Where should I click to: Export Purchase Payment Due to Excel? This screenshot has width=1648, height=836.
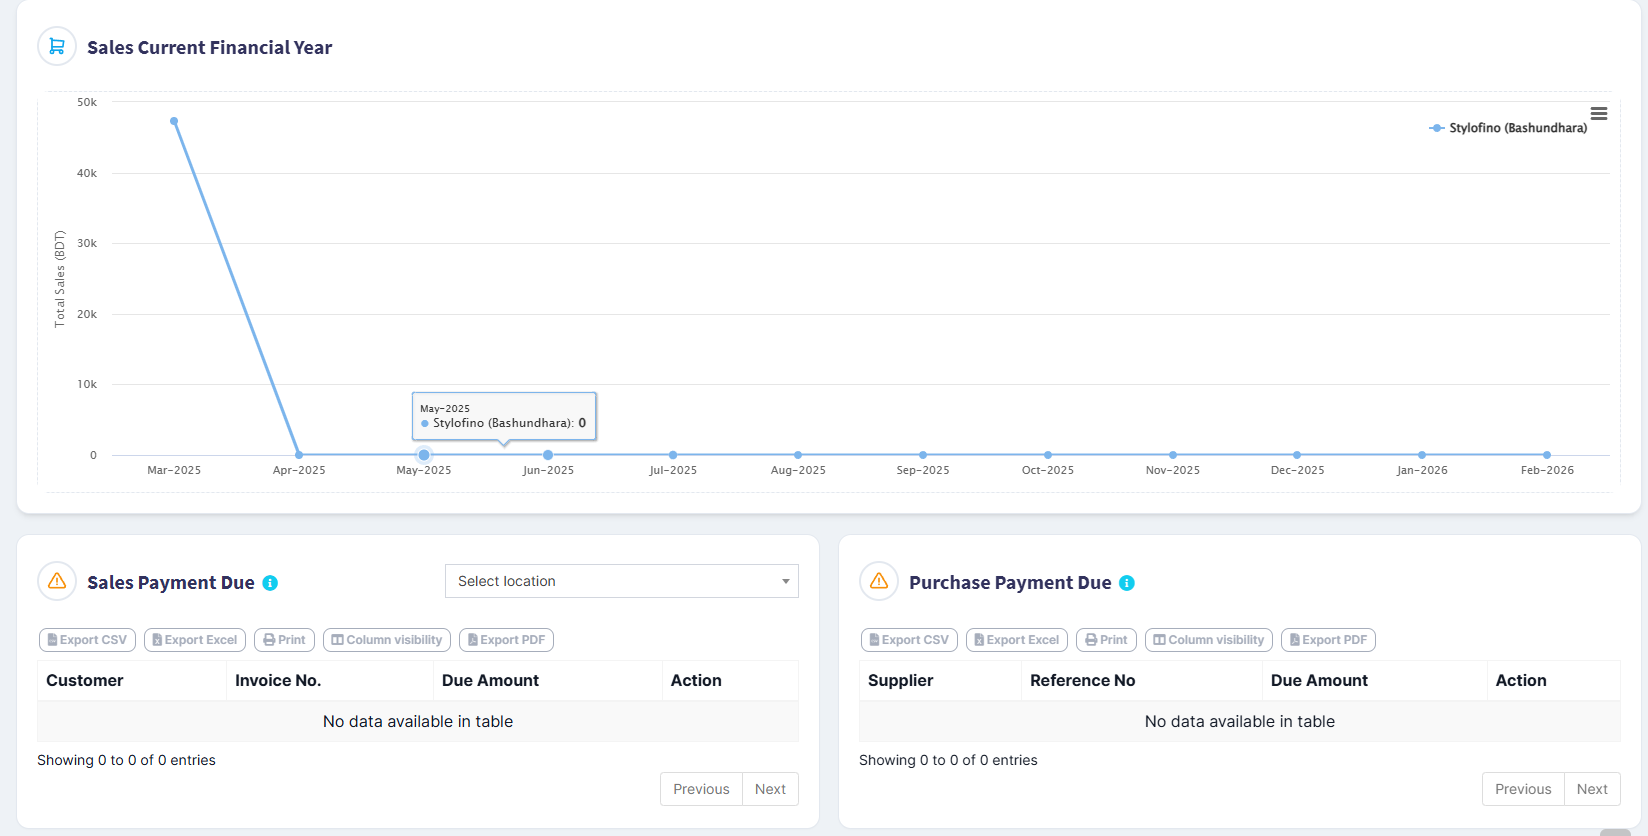click(1016, 640)
